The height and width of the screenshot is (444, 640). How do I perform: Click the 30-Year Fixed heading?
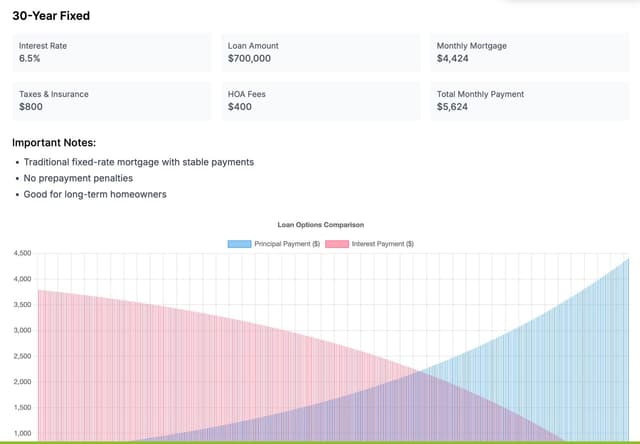50,16
